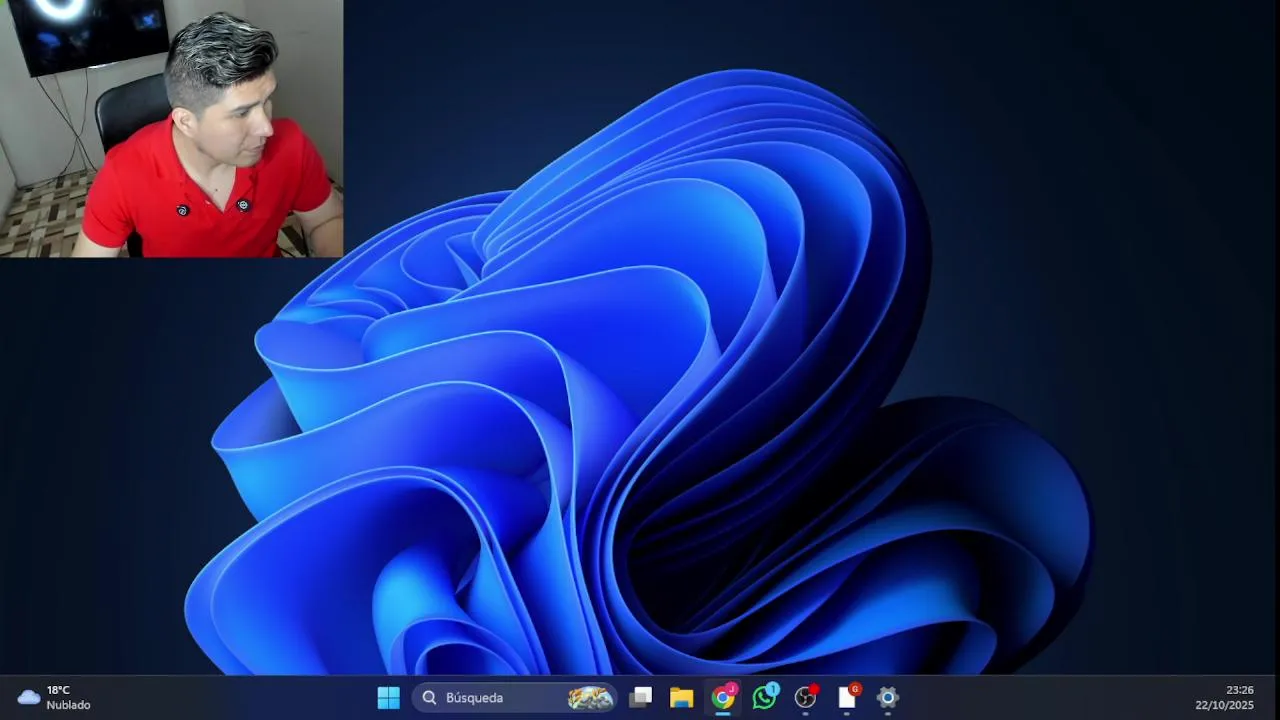The image size is (1280, 720).
Task: Open the clock and date flyout
Action: pos(1225,697)
